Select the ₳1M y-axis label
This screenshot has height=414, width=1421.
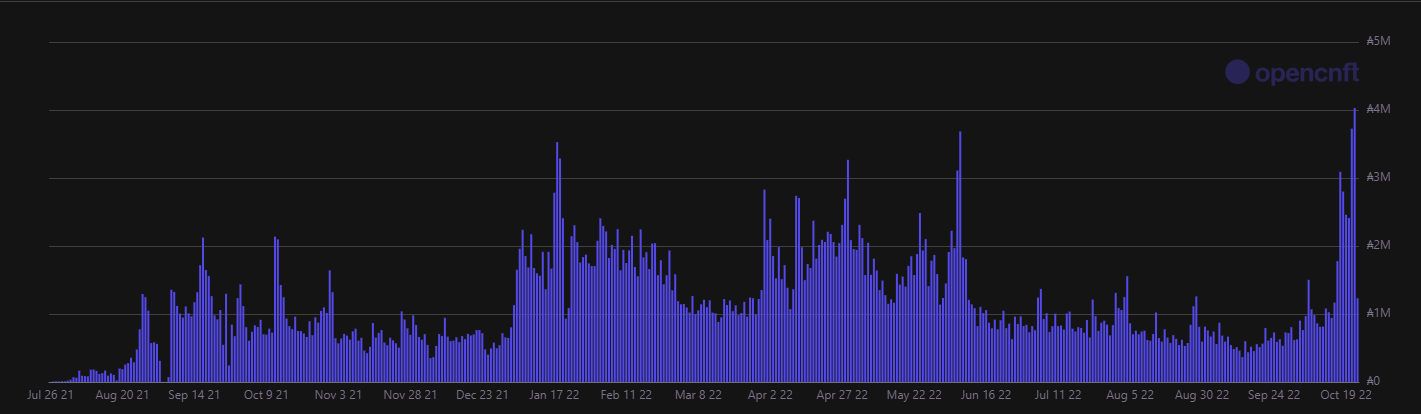[x=1378, y=313]
